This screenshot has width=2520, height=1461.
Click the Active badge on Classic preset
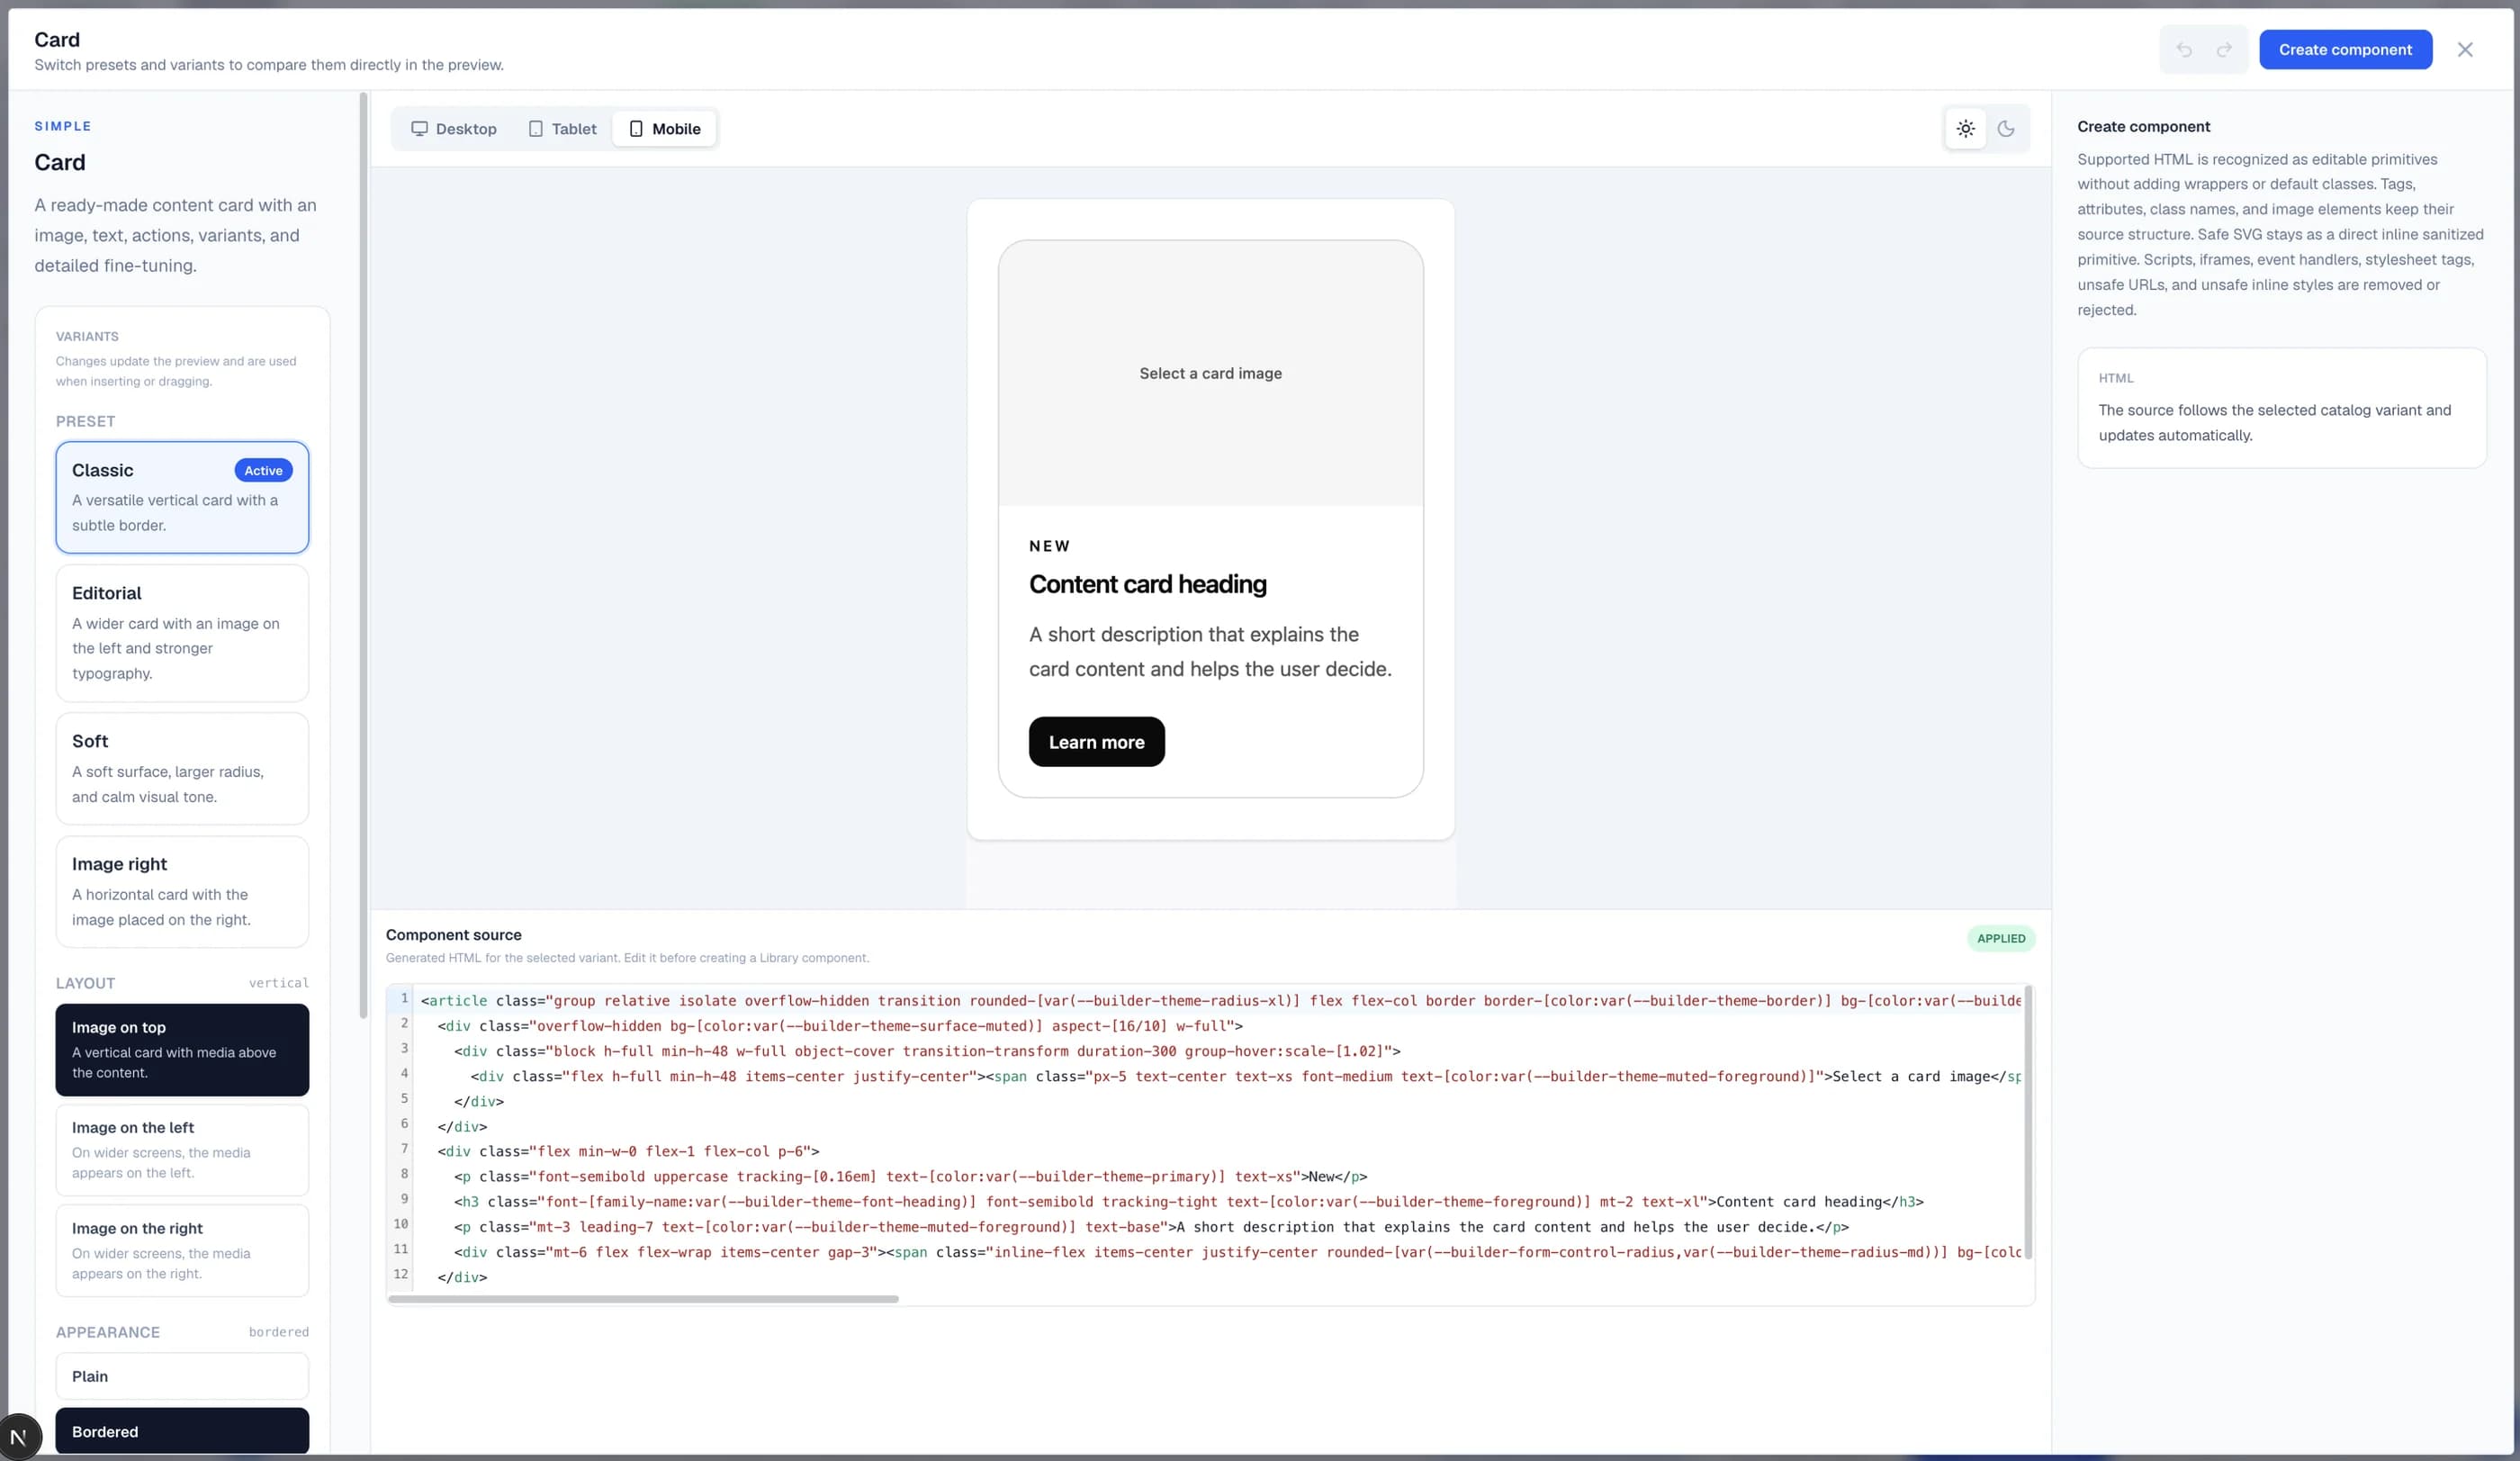263,470
